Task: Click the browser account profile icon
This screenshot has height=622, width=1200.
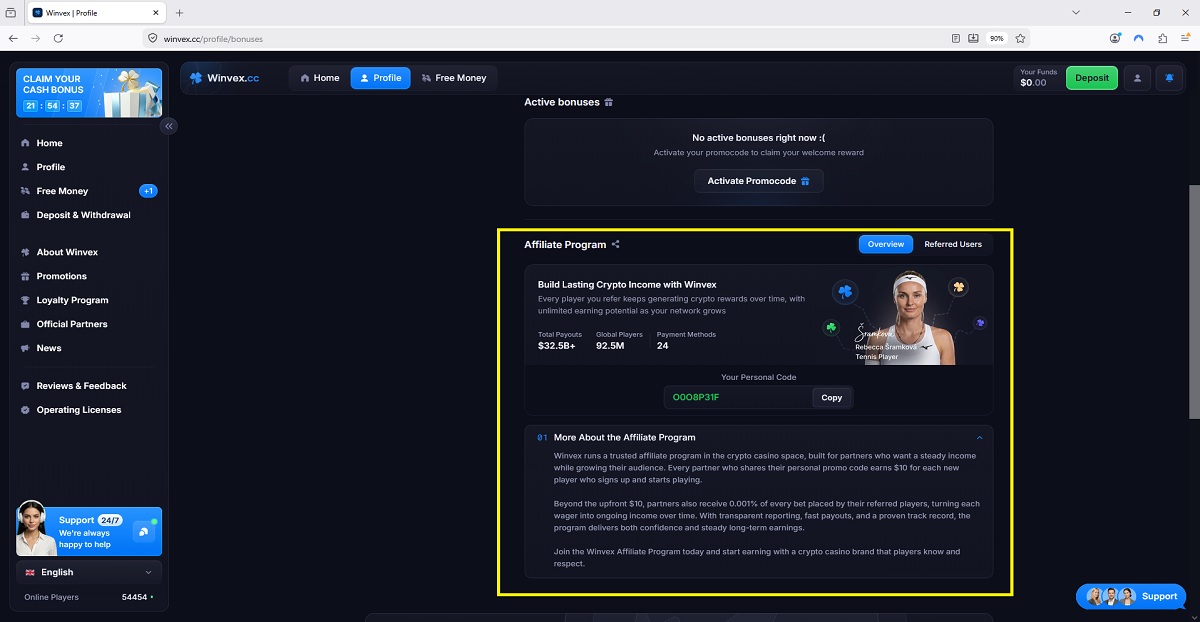Action: 1115,38
